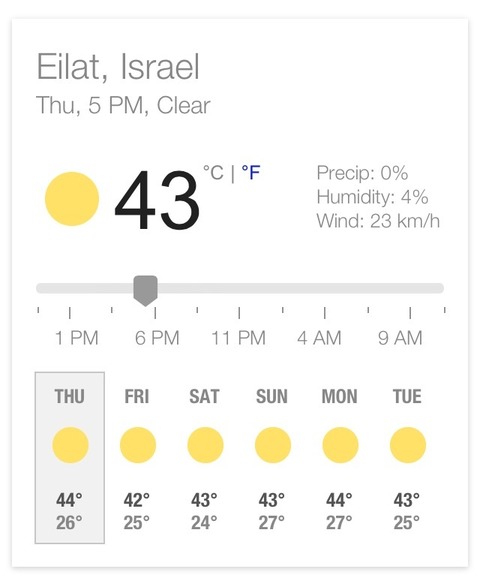Click Monday's sun forecast icon
This screenshot has width=480, height=578.
click(x=340, y=445)
